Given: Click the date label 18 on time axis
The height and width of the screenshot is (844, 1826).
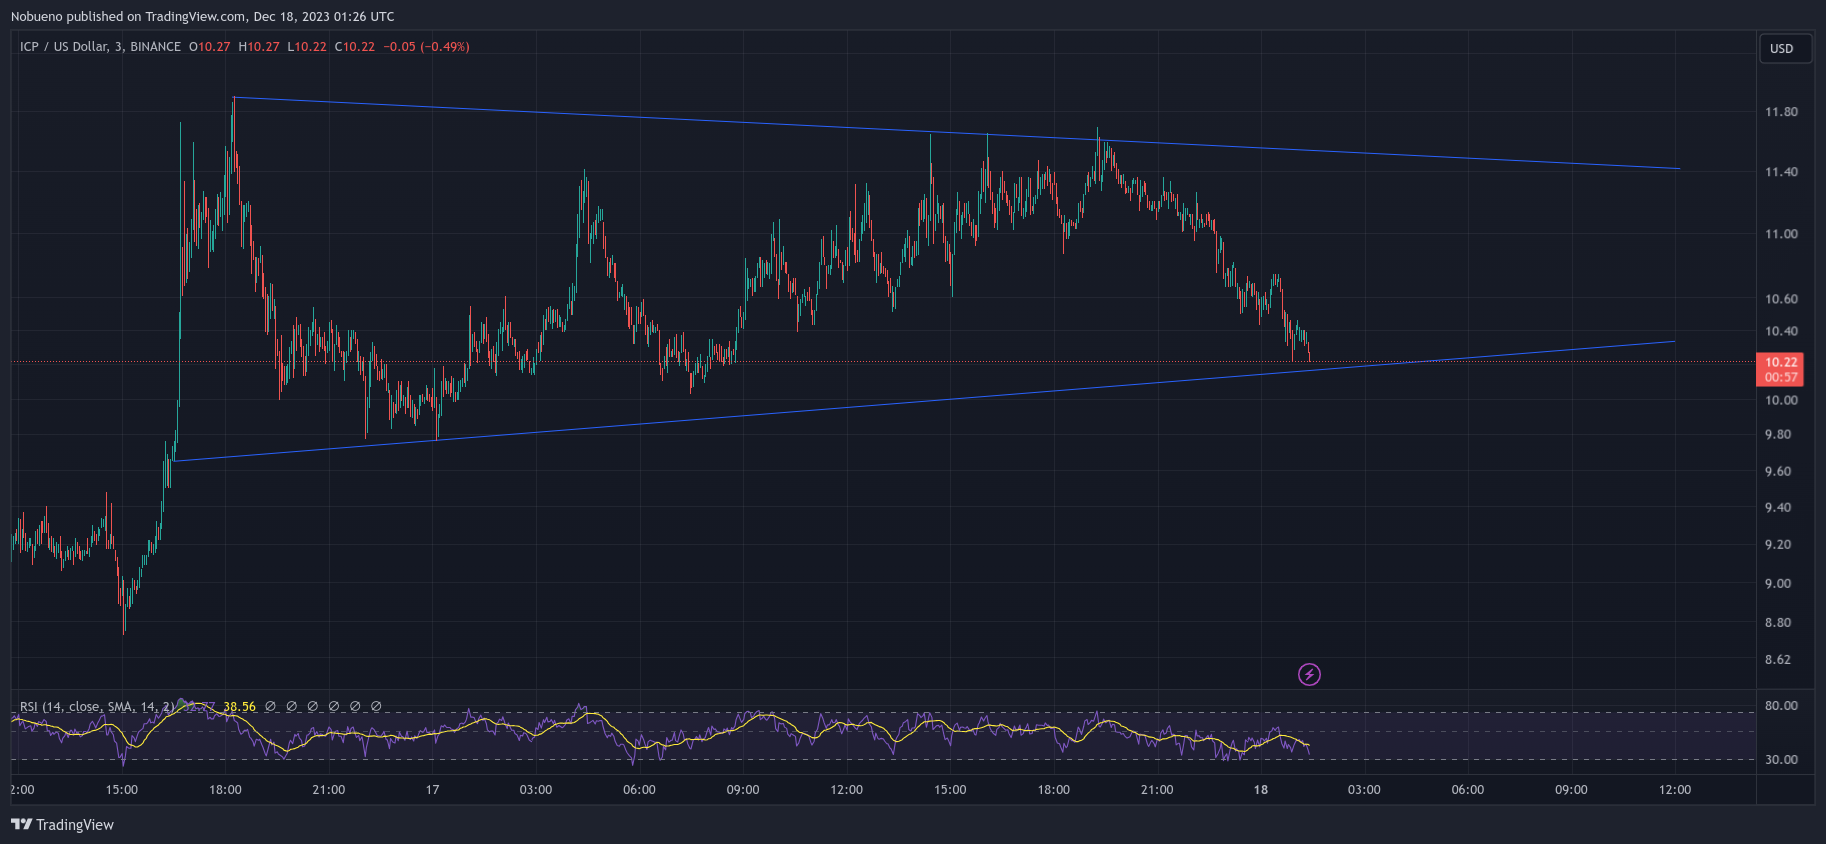Looking at the screenshot, I should [1261, 790].
